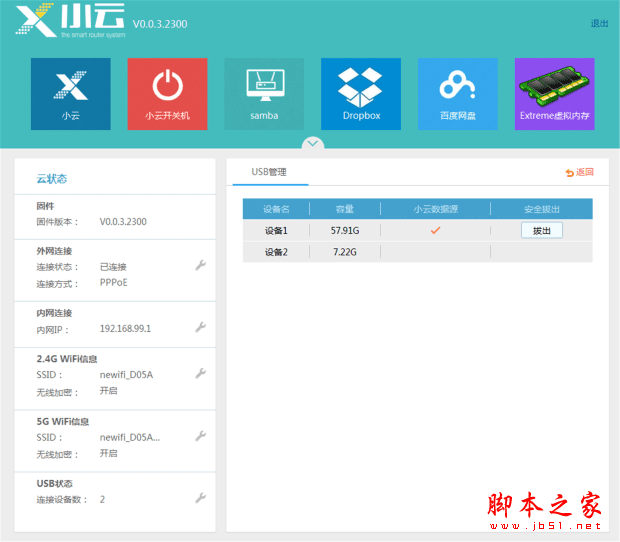Open 外网连接 settings wrench icon
Screen dimensions: 620x542
[x=200, y=265]
